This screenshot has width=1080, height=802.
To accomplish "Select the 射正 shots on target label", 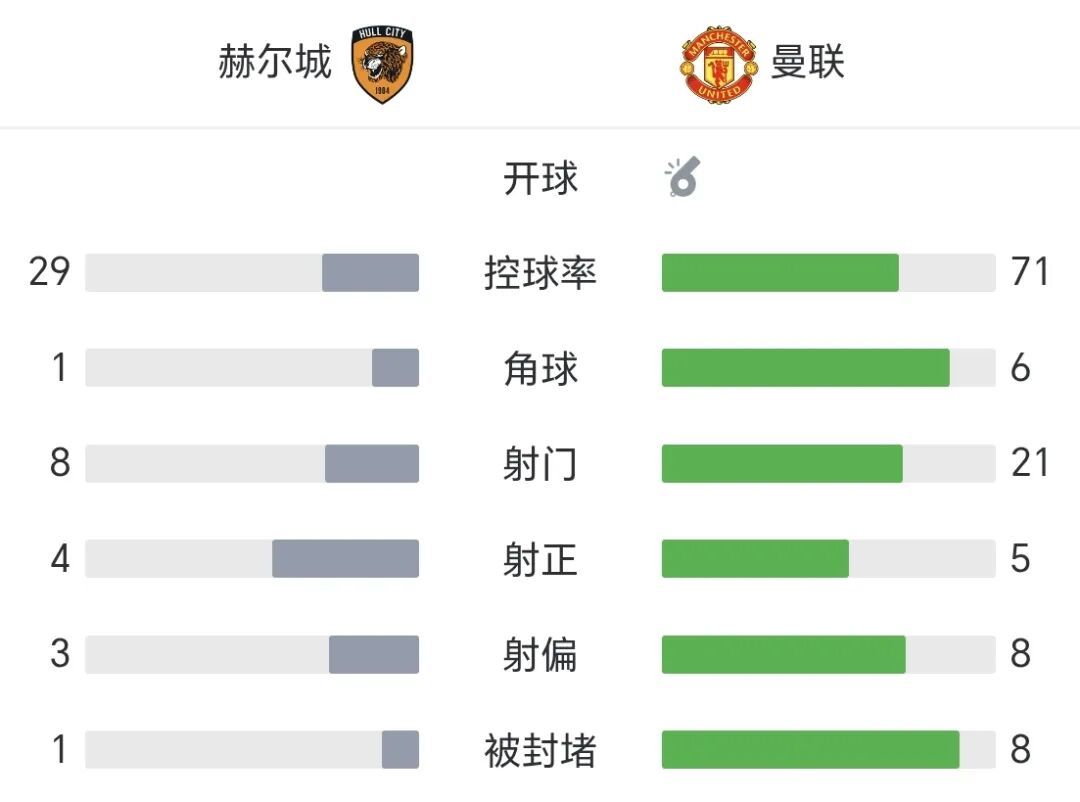I will [x=541, y=559].
